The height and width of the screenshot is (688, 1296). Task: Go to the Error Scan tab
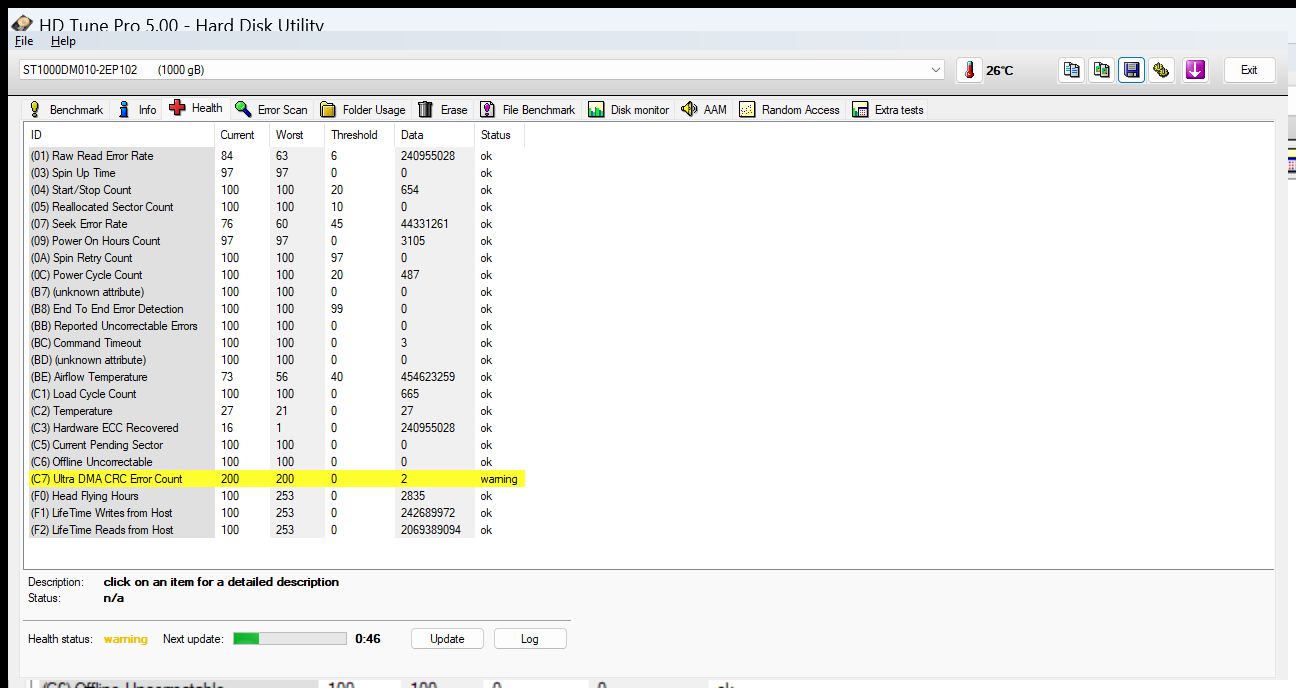pyautogui.click(x=272, y=110)
